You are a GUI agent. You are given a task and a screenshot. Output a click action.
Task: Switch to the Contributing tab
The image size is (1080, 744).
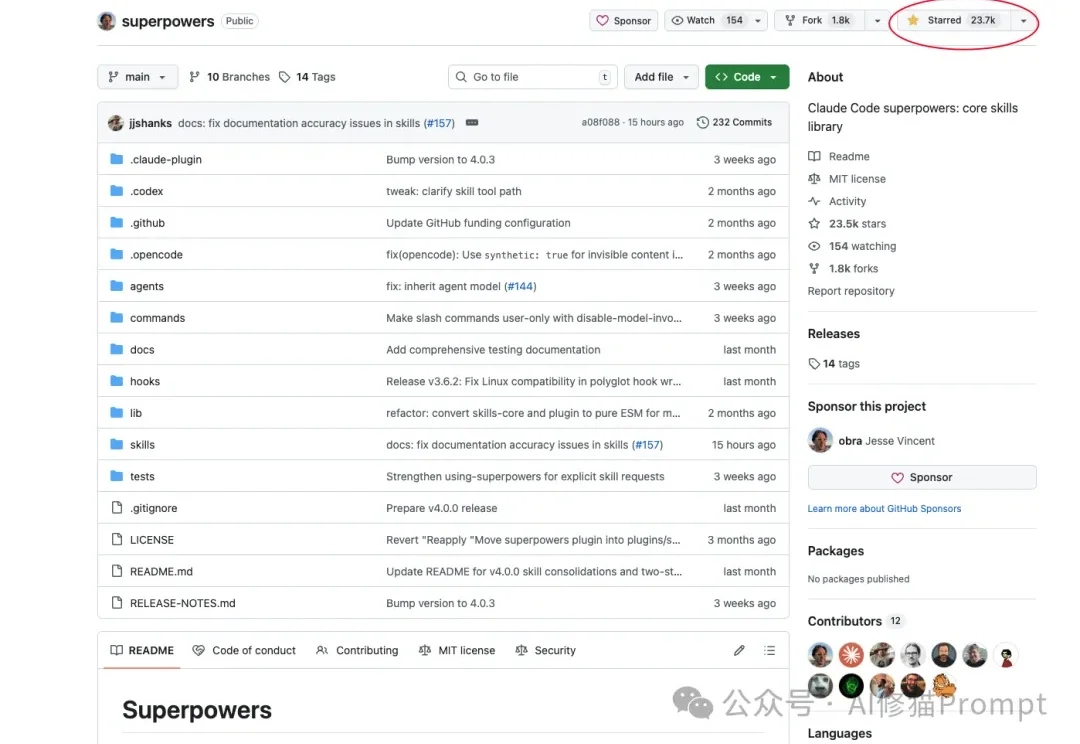[357, 650]
